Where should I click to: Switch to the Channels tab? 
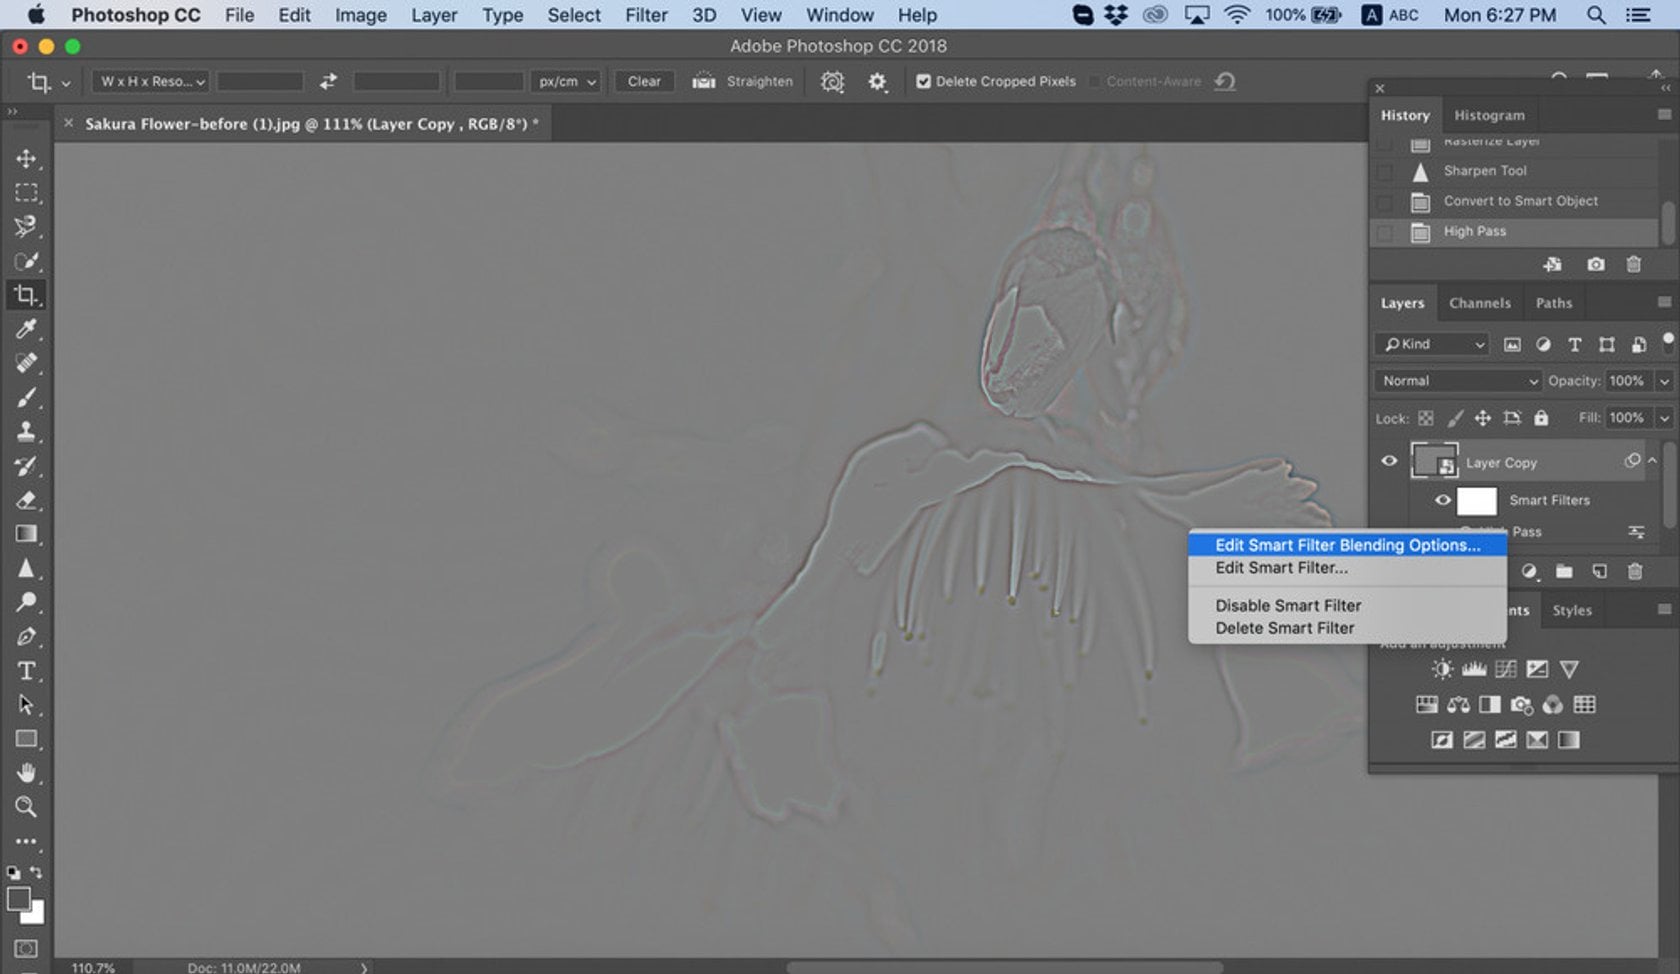click(x=1479, y=303)
